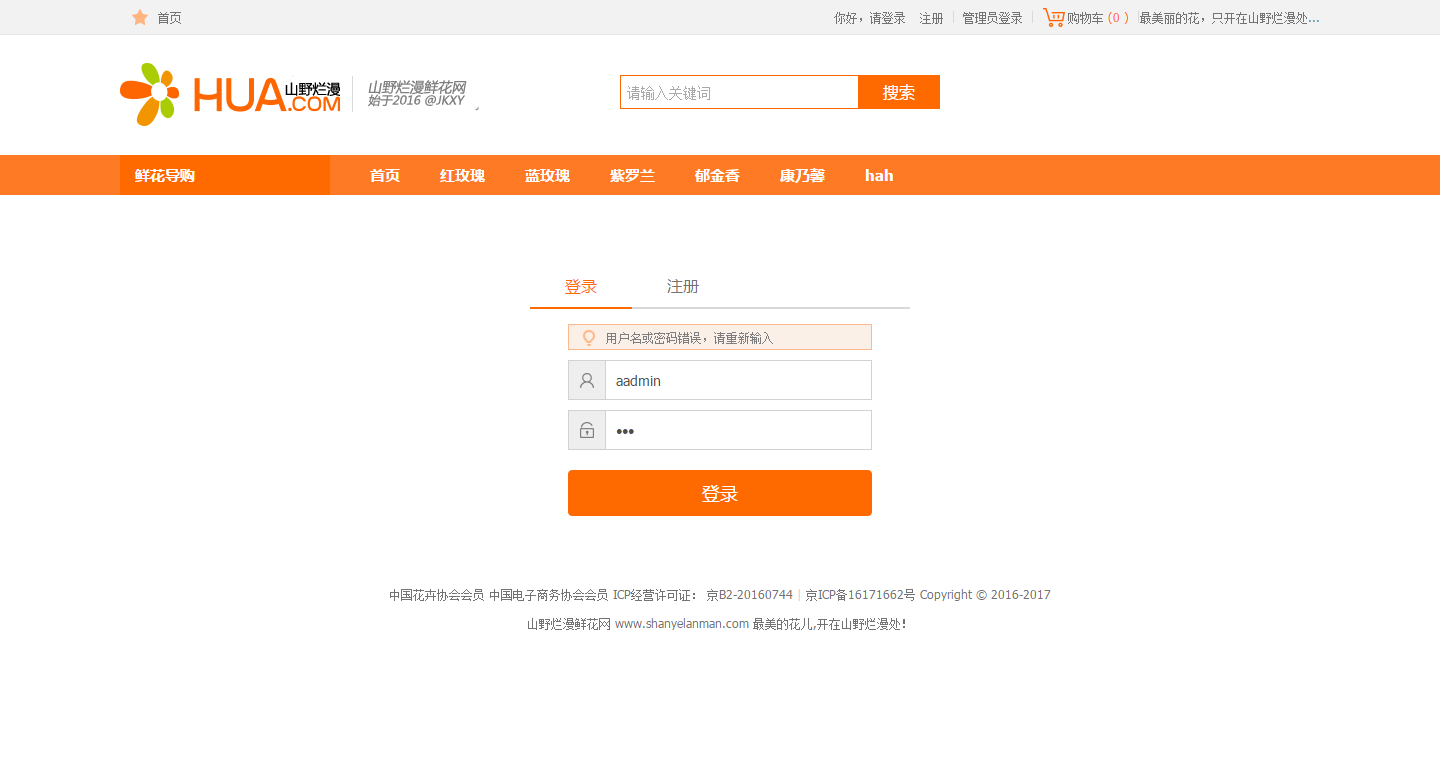Click the password input field
1440x775 pixels.
[738, 430]
